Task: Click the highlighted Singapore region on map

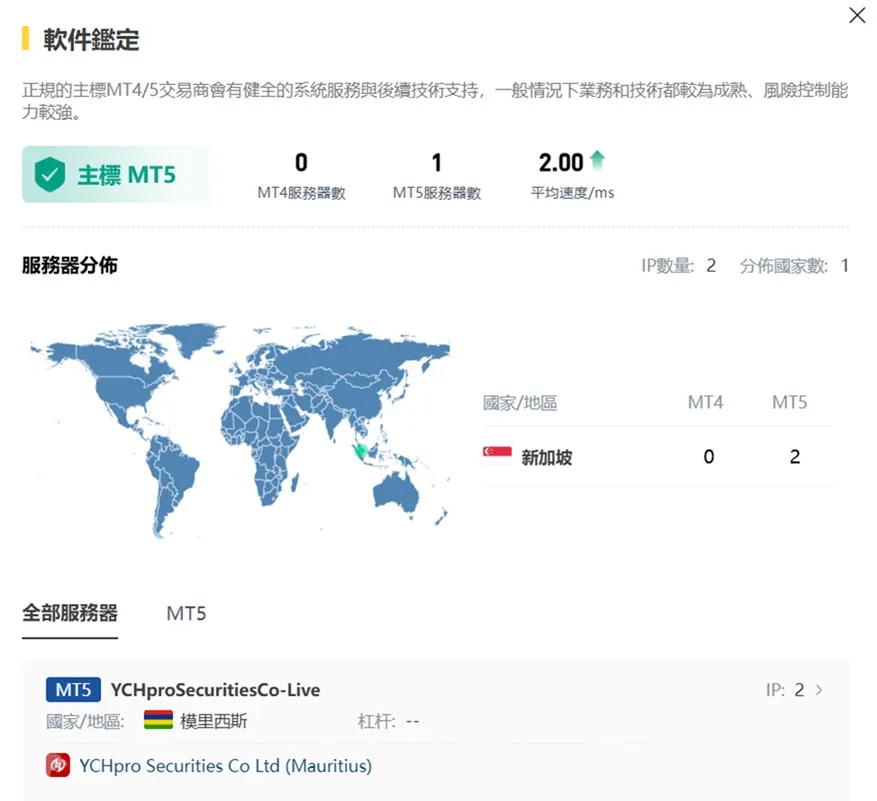Action: pos(362,450)
